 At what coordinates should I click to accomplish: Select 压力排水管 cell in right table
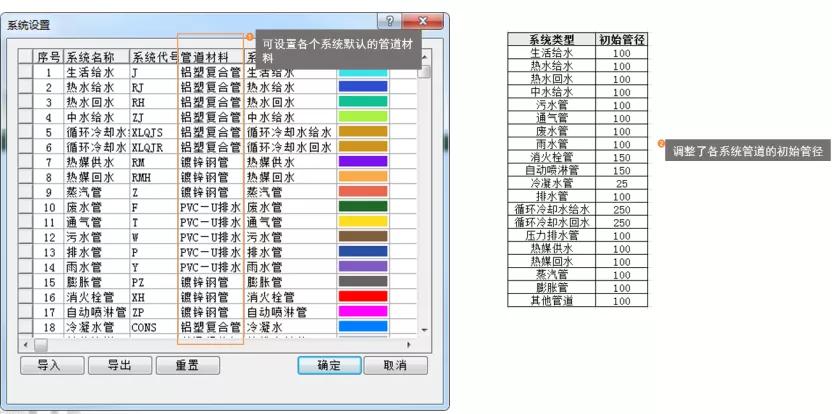[x=551, y=236]
